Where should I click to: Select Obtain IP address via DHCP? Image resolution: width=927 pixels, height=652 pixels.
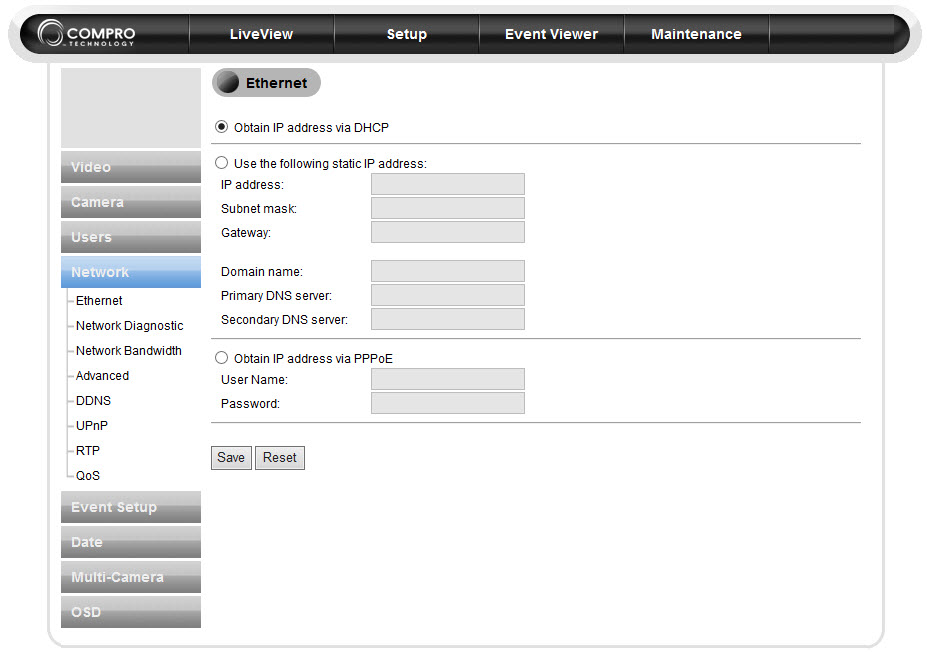(221, 127)
